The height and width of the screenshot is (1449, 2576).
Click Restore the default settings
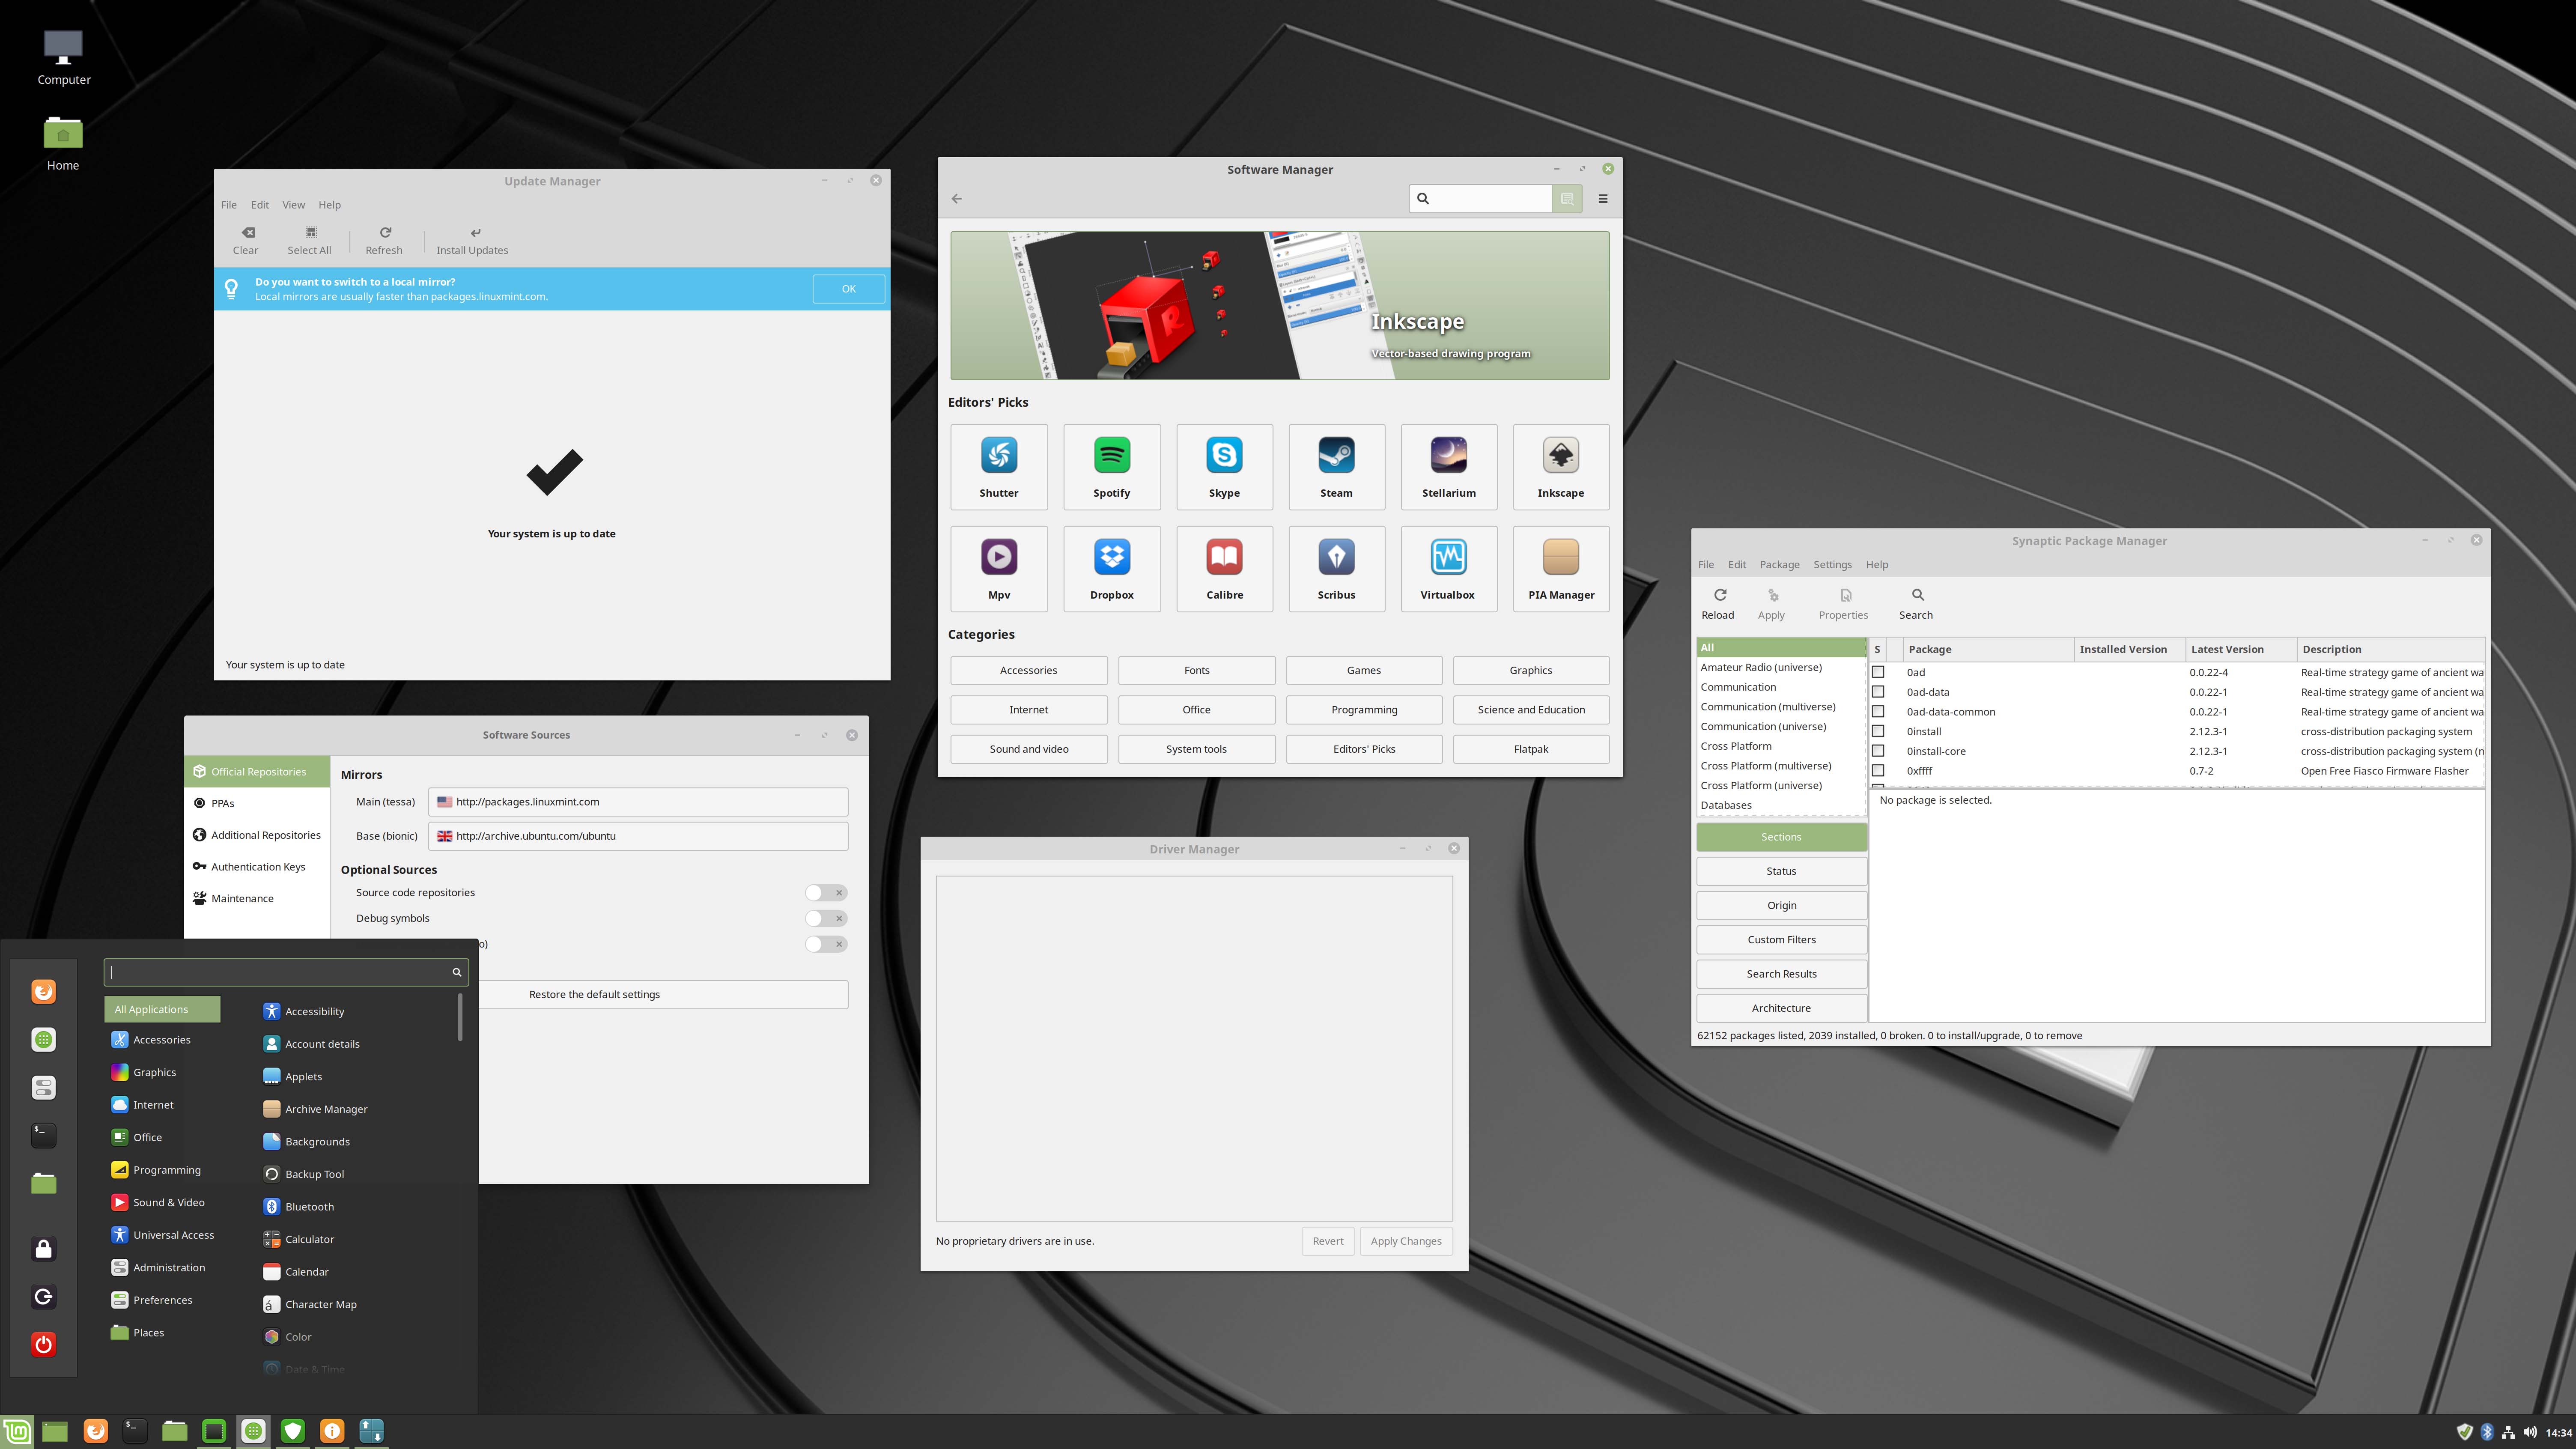coord(594,994)
